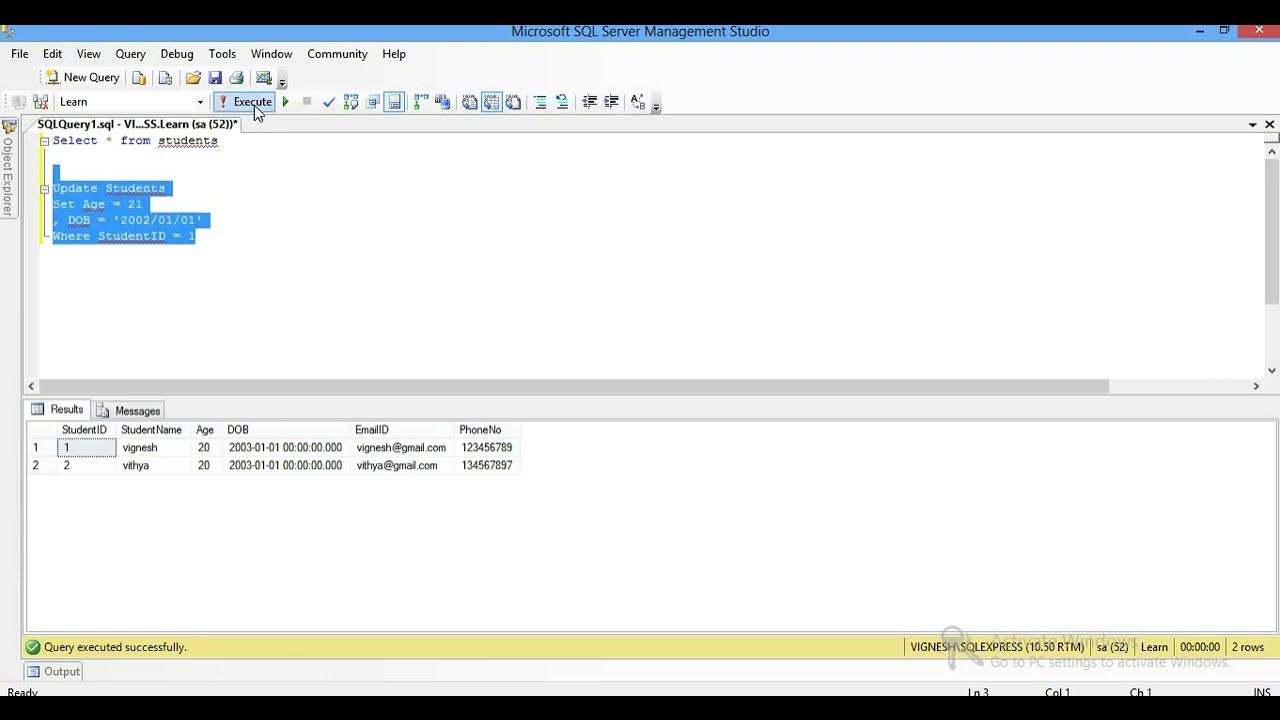The height and width of the screenshot is (720, 1280).
Task: Decrease the line indent
Action: [589, 101]
